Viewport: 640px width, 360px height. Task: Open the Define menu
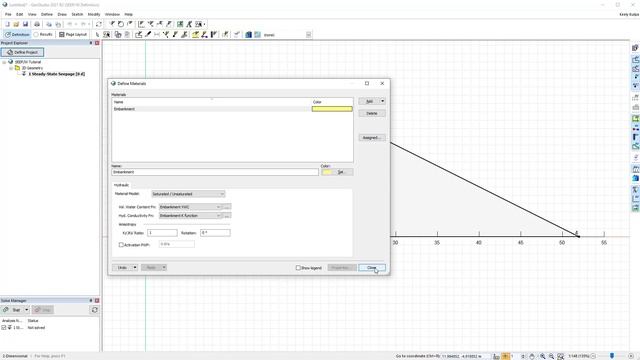click(47, 14)
